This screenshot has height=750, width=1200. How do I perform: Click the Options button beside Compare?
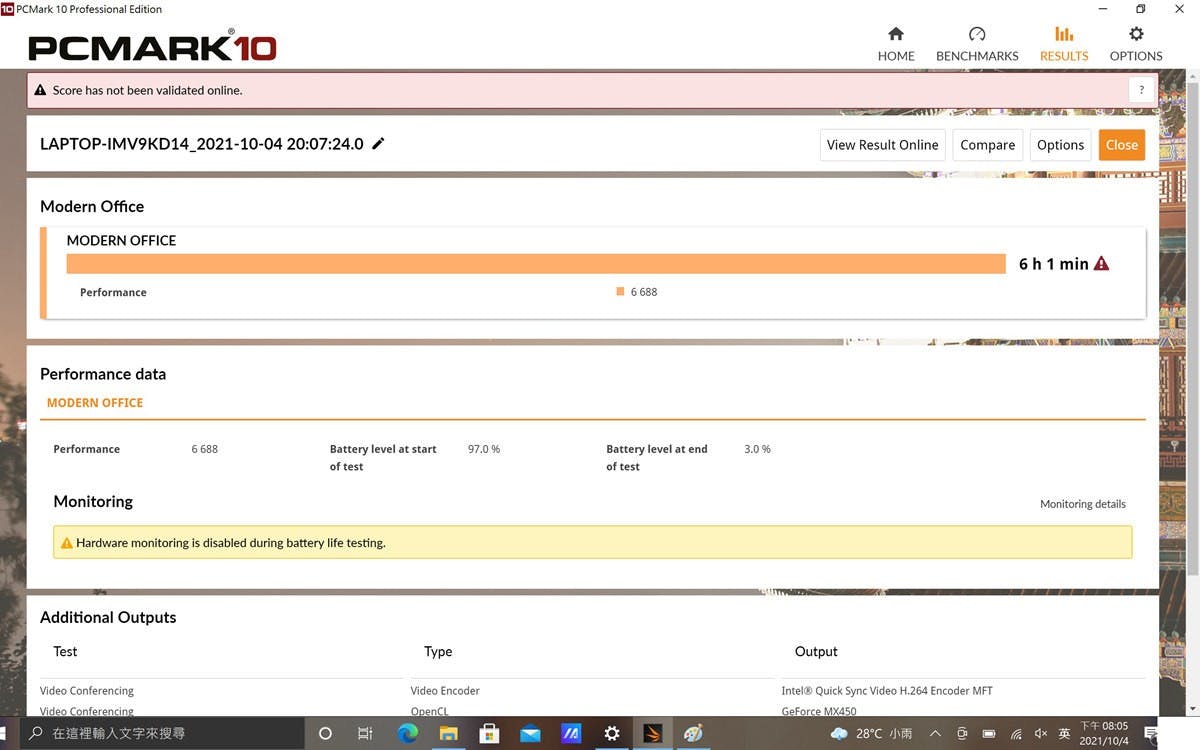tap(1060, 145)
